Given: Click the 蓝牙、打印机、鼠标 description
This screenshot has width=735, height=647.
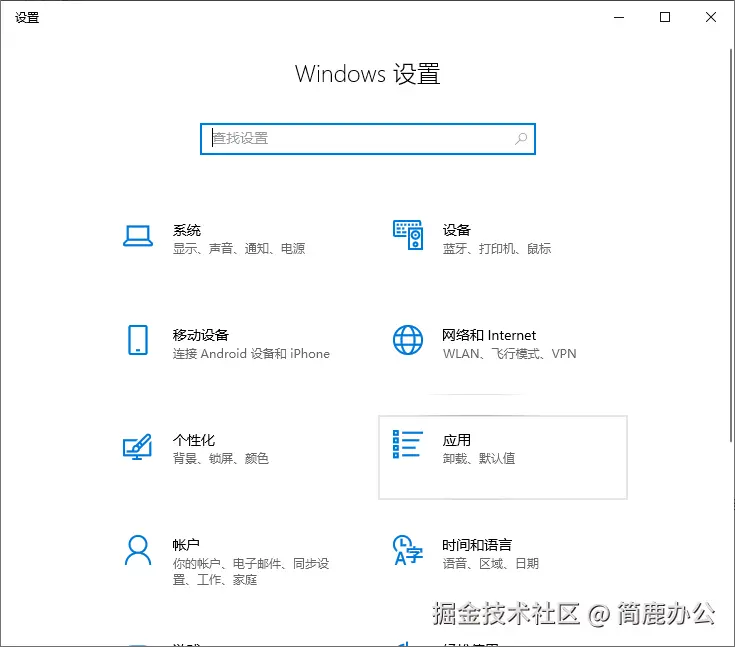Looking at the screenshot, I should [497, 248].
